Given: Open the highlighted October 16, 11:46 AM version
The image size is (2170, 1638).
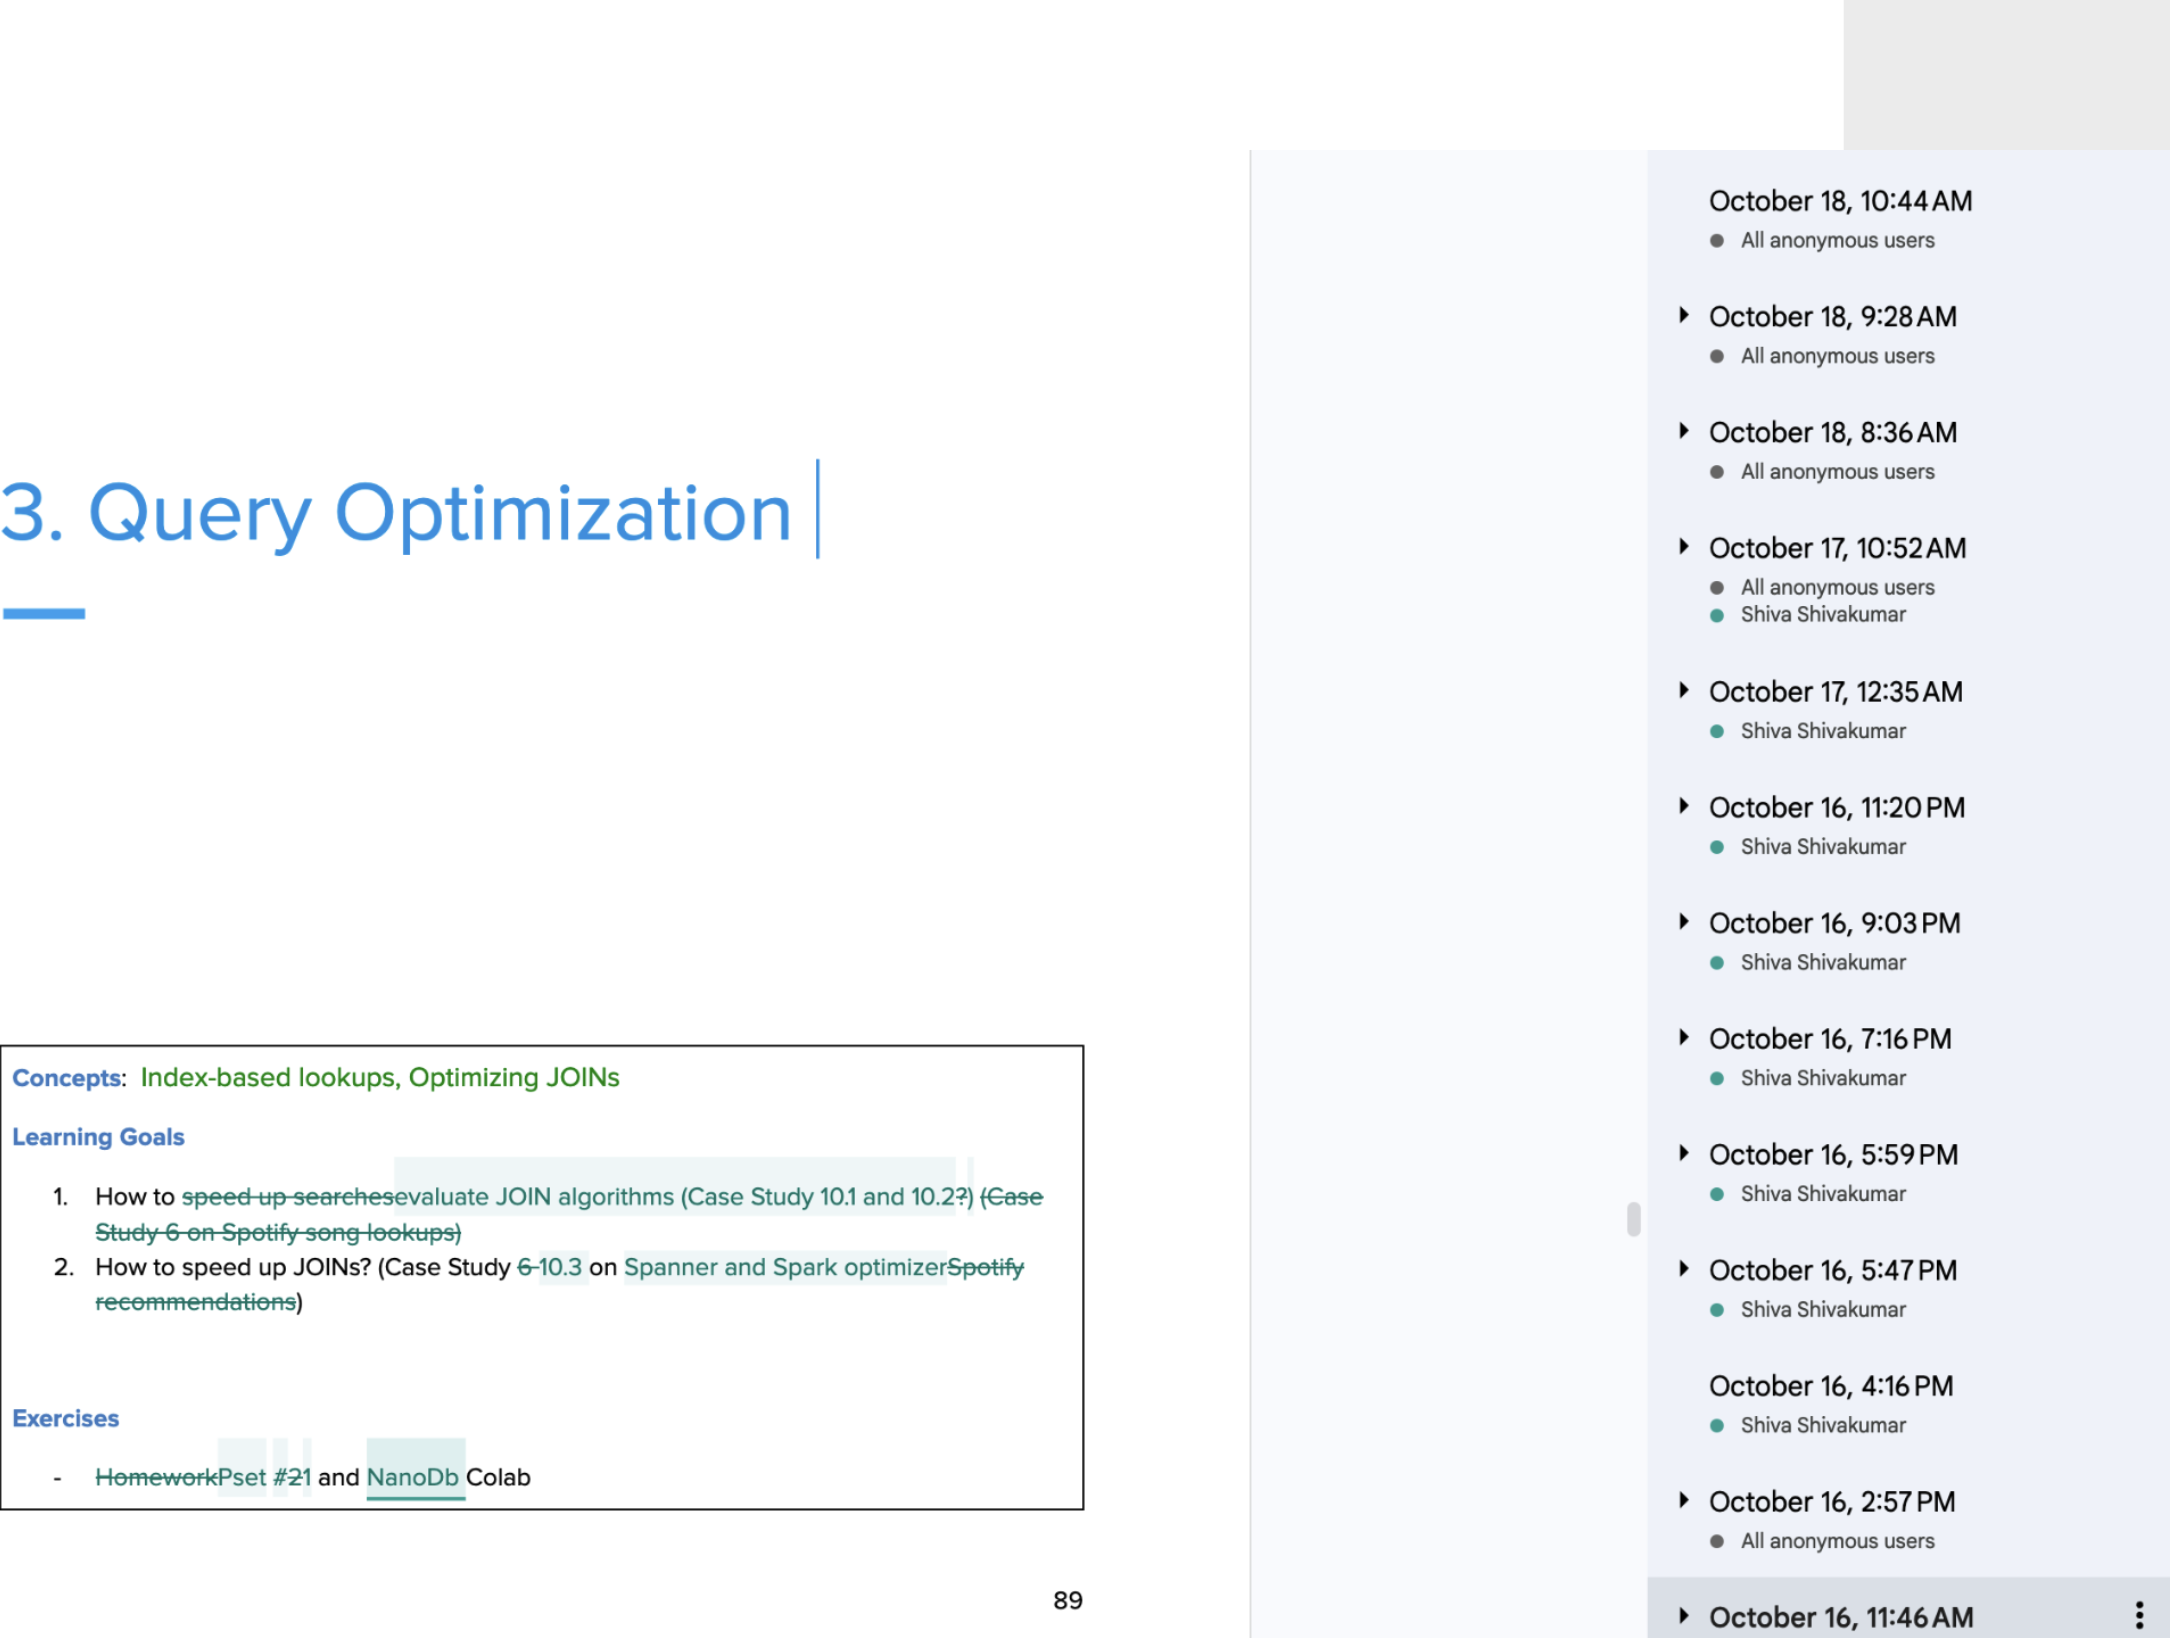Looking at the screenshot, I should [x=1840, y=1615].
